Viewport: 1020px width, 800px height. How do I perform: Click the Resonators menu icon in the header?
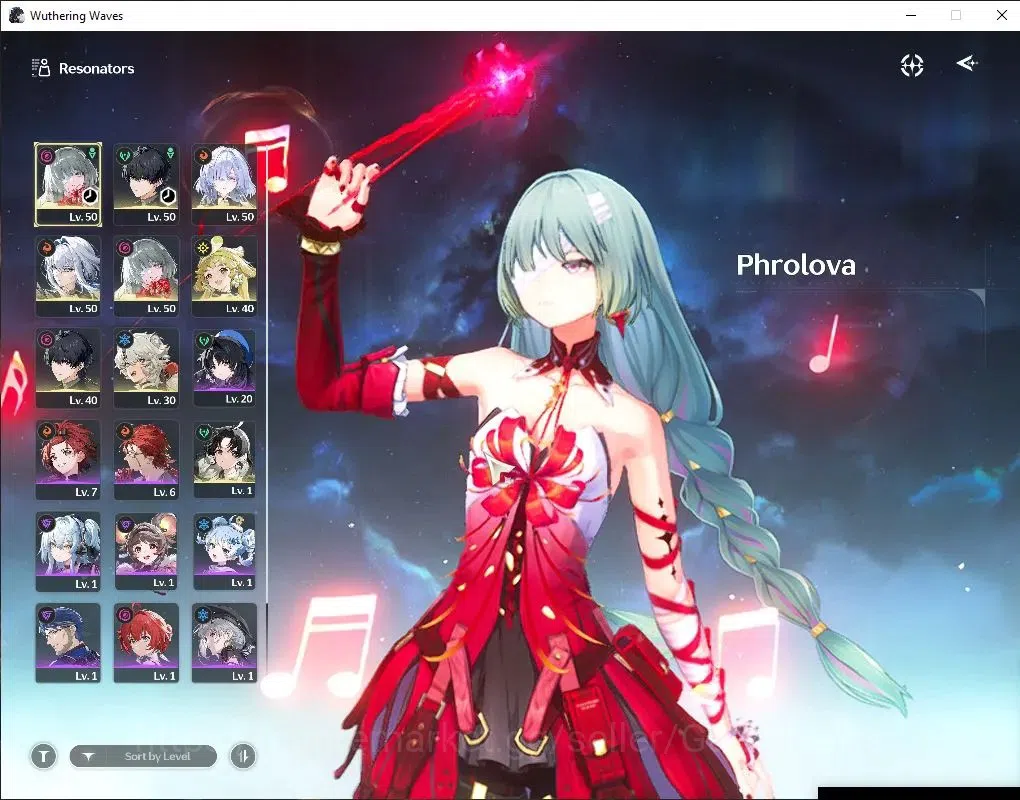pyautogui.click(x=41, y=68)
